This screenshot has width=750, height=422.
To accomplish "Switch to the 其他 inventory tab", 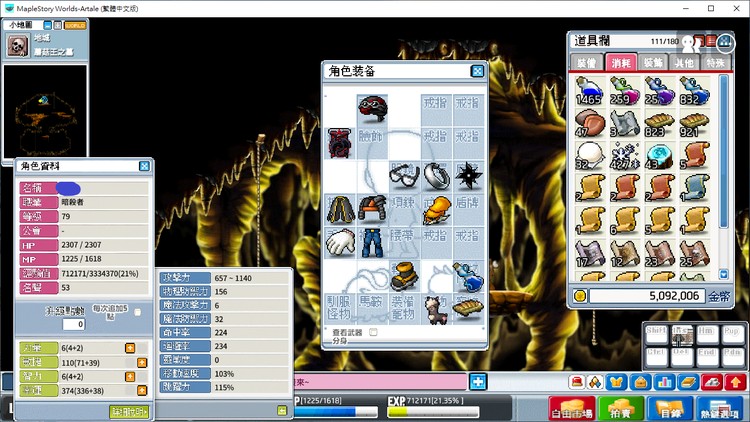I will [684, 63].
